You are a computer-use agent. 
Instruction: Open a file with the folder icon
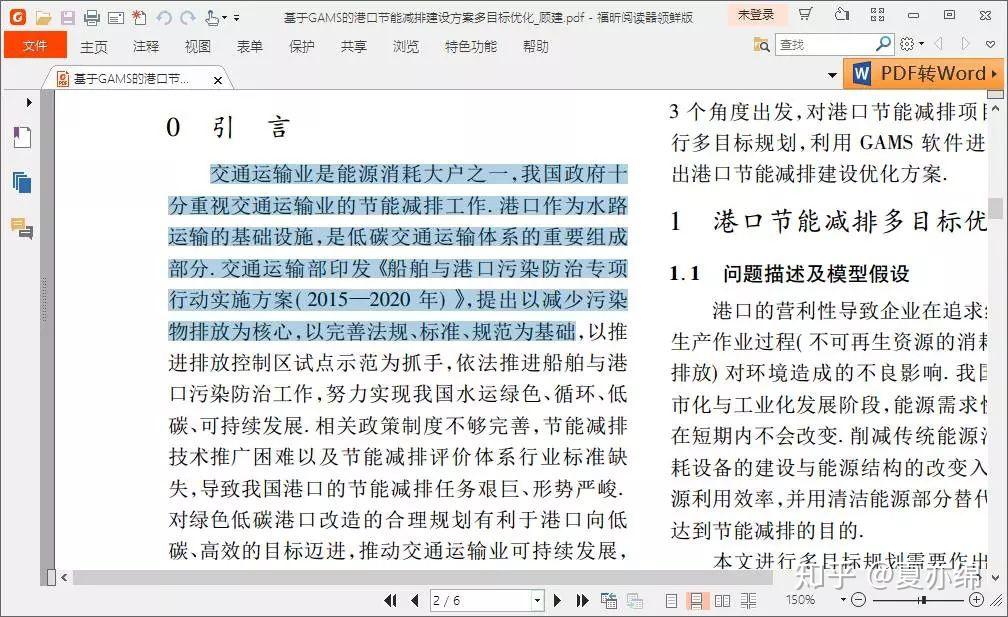43,17
